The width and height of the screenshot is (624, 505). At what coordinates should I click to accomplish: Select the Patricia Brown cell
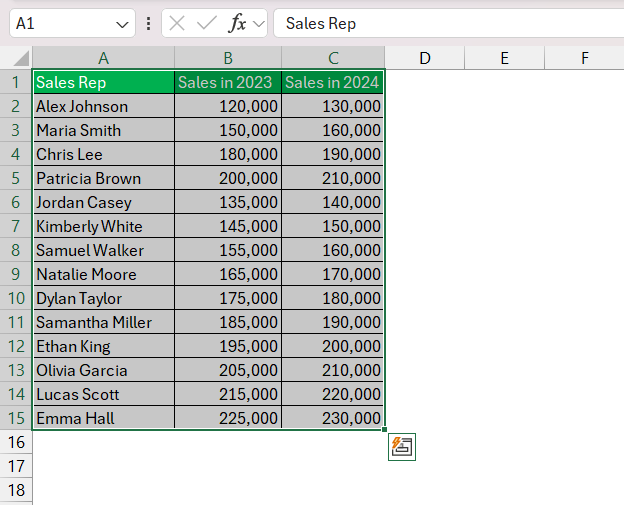coord(103,178)
